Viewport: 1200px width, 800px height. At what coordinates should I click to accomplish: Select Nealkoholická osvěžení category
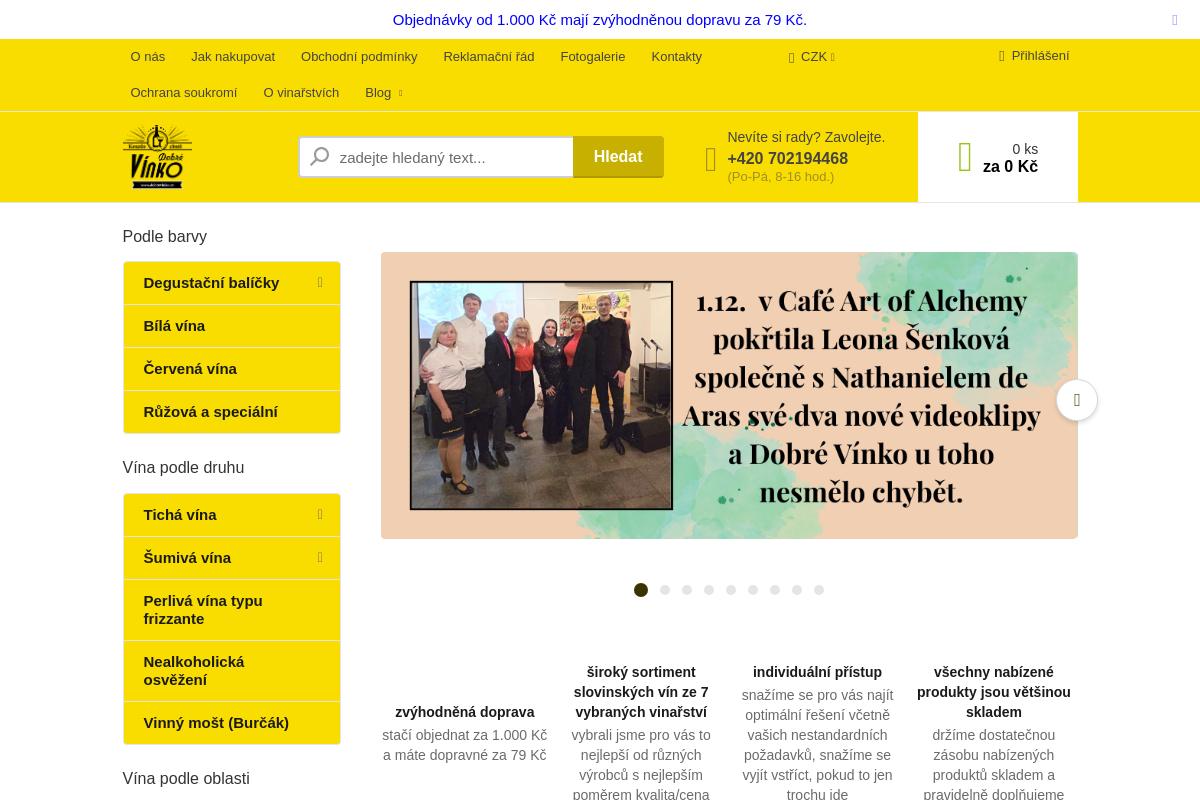click(232, 671)
